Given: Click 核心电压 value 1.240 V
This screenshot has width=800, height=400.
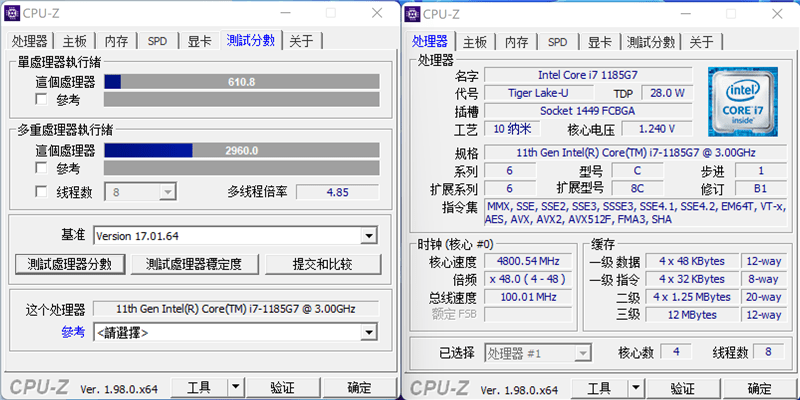Looking at the screenshot, I should (657, 129).
